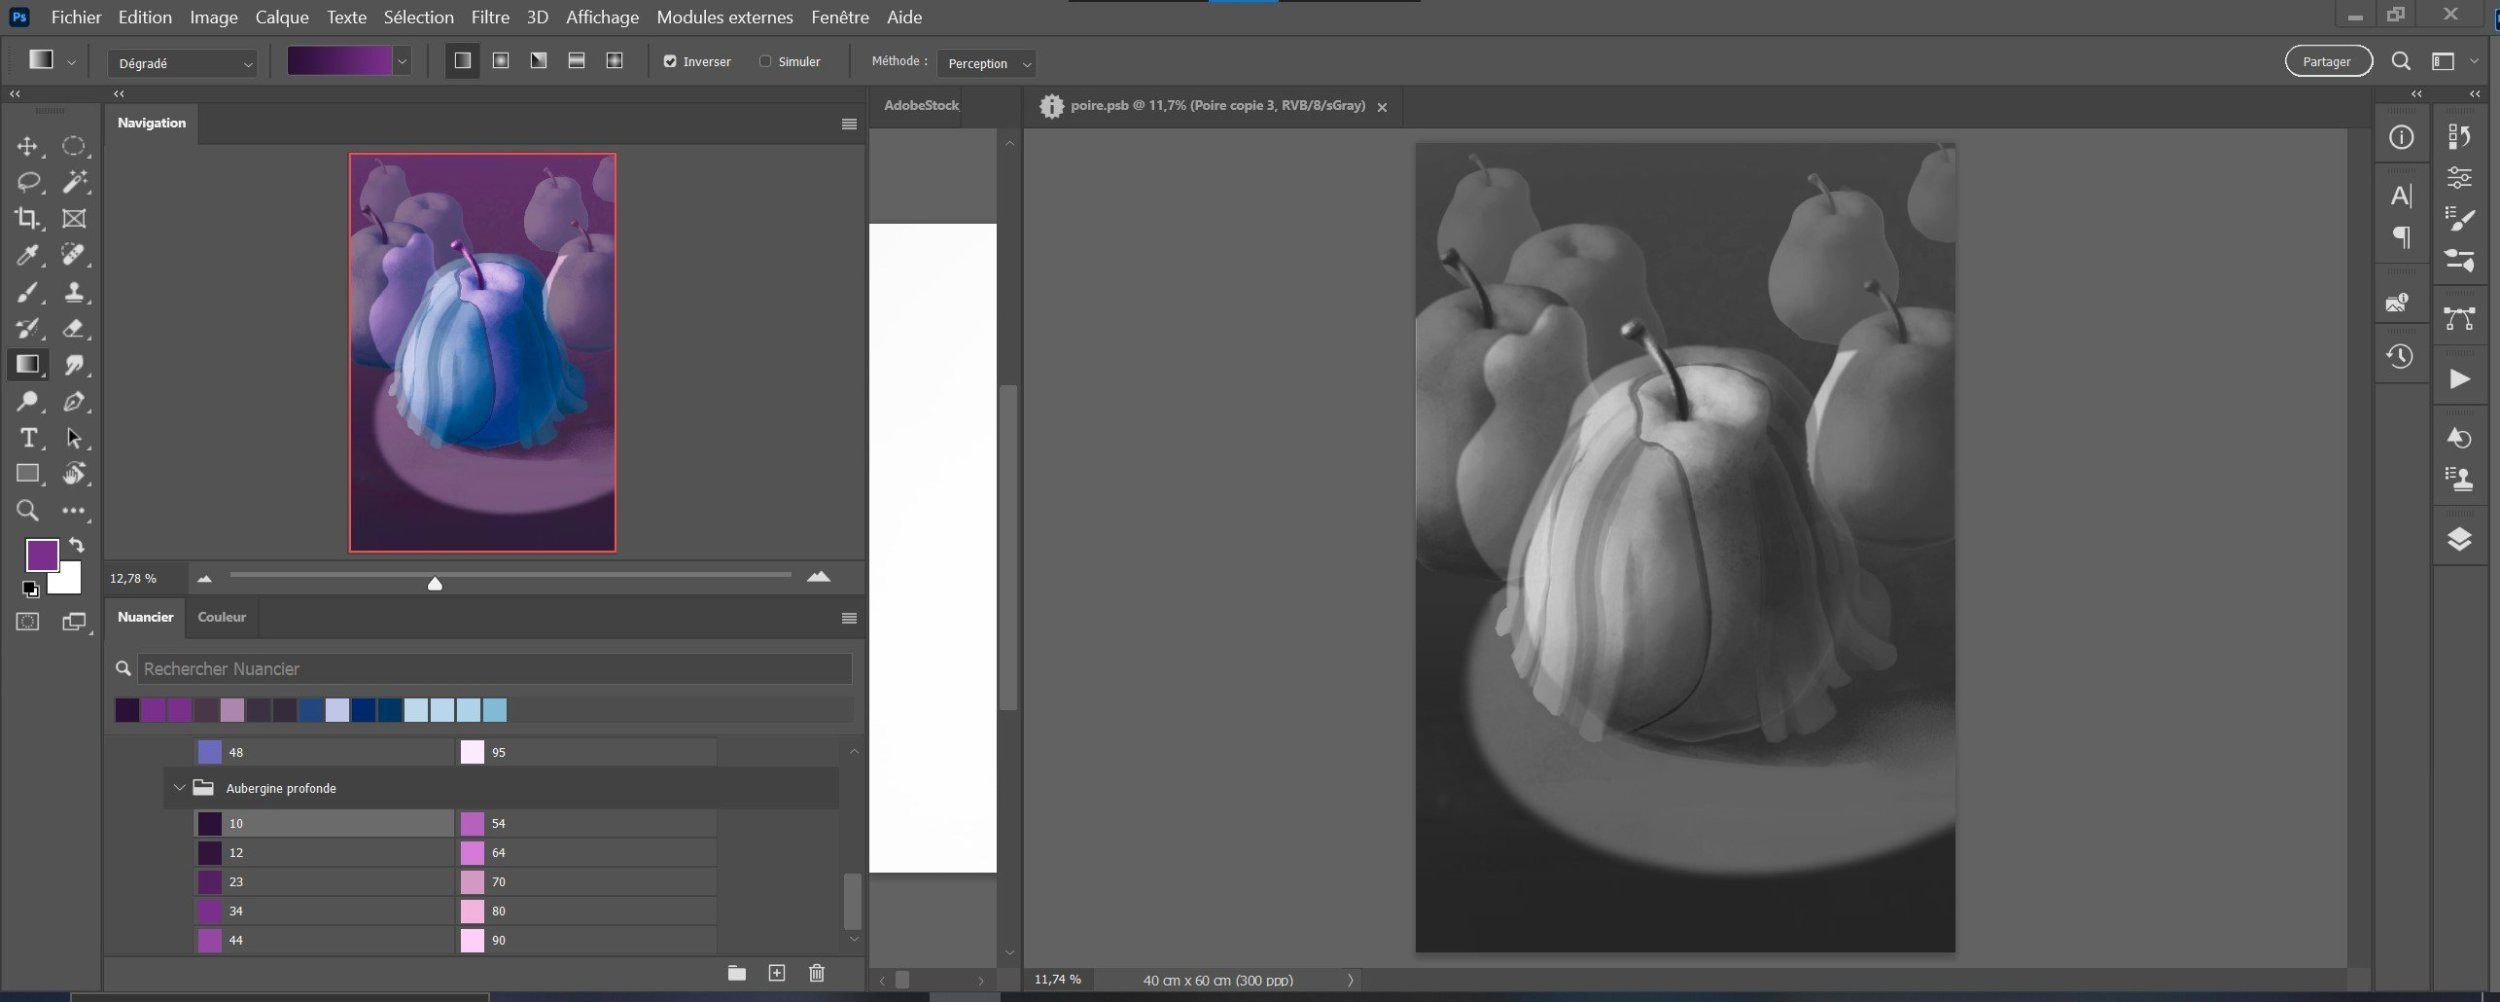Select the Eyedropper tool
Viewport: 2500px width, 1002px height.
click(x=27, y=255)
